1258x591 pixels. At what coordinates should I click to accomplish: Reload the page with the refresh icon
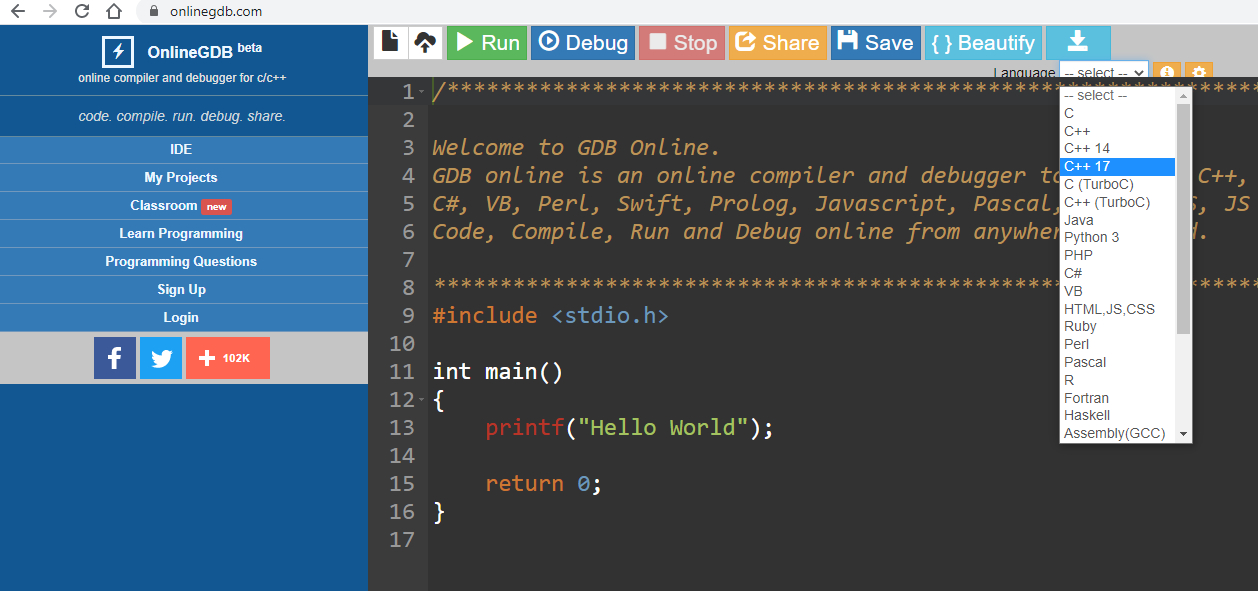pyautogui.click(x=82, y=11)
